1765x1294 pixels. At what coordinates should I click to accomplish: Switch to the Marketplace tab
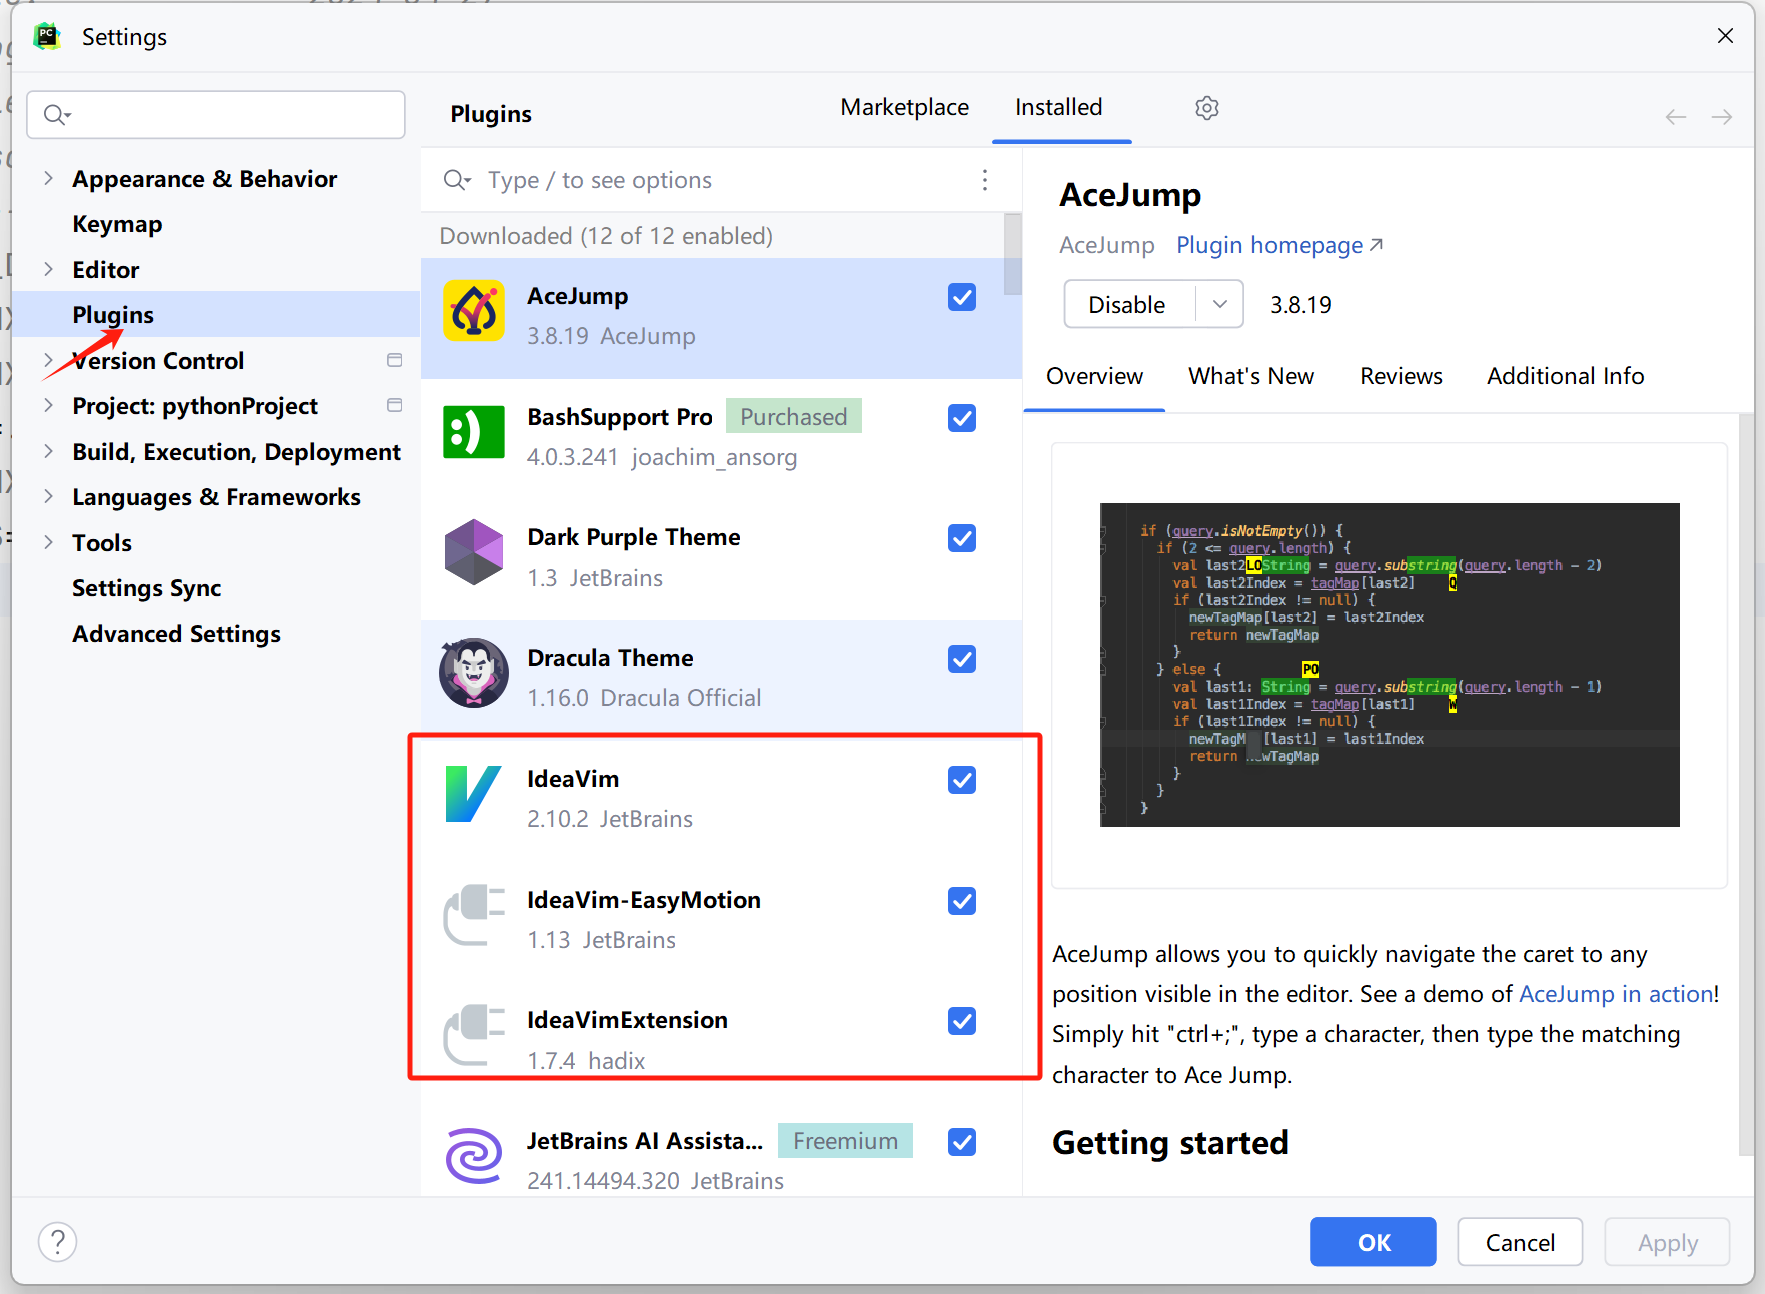904,107
